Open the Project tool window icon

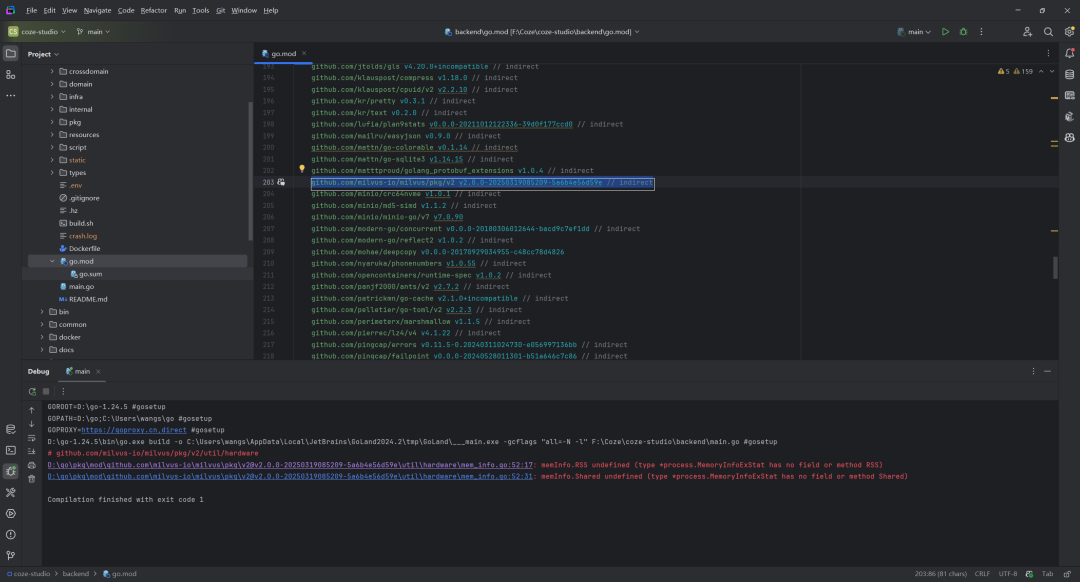point(10,53)
